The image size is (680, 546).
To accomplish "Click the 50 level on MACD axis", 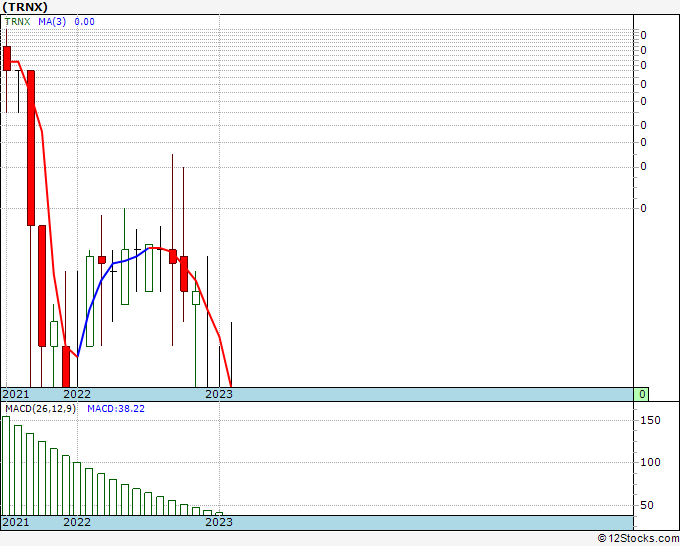I will (649, 505).
